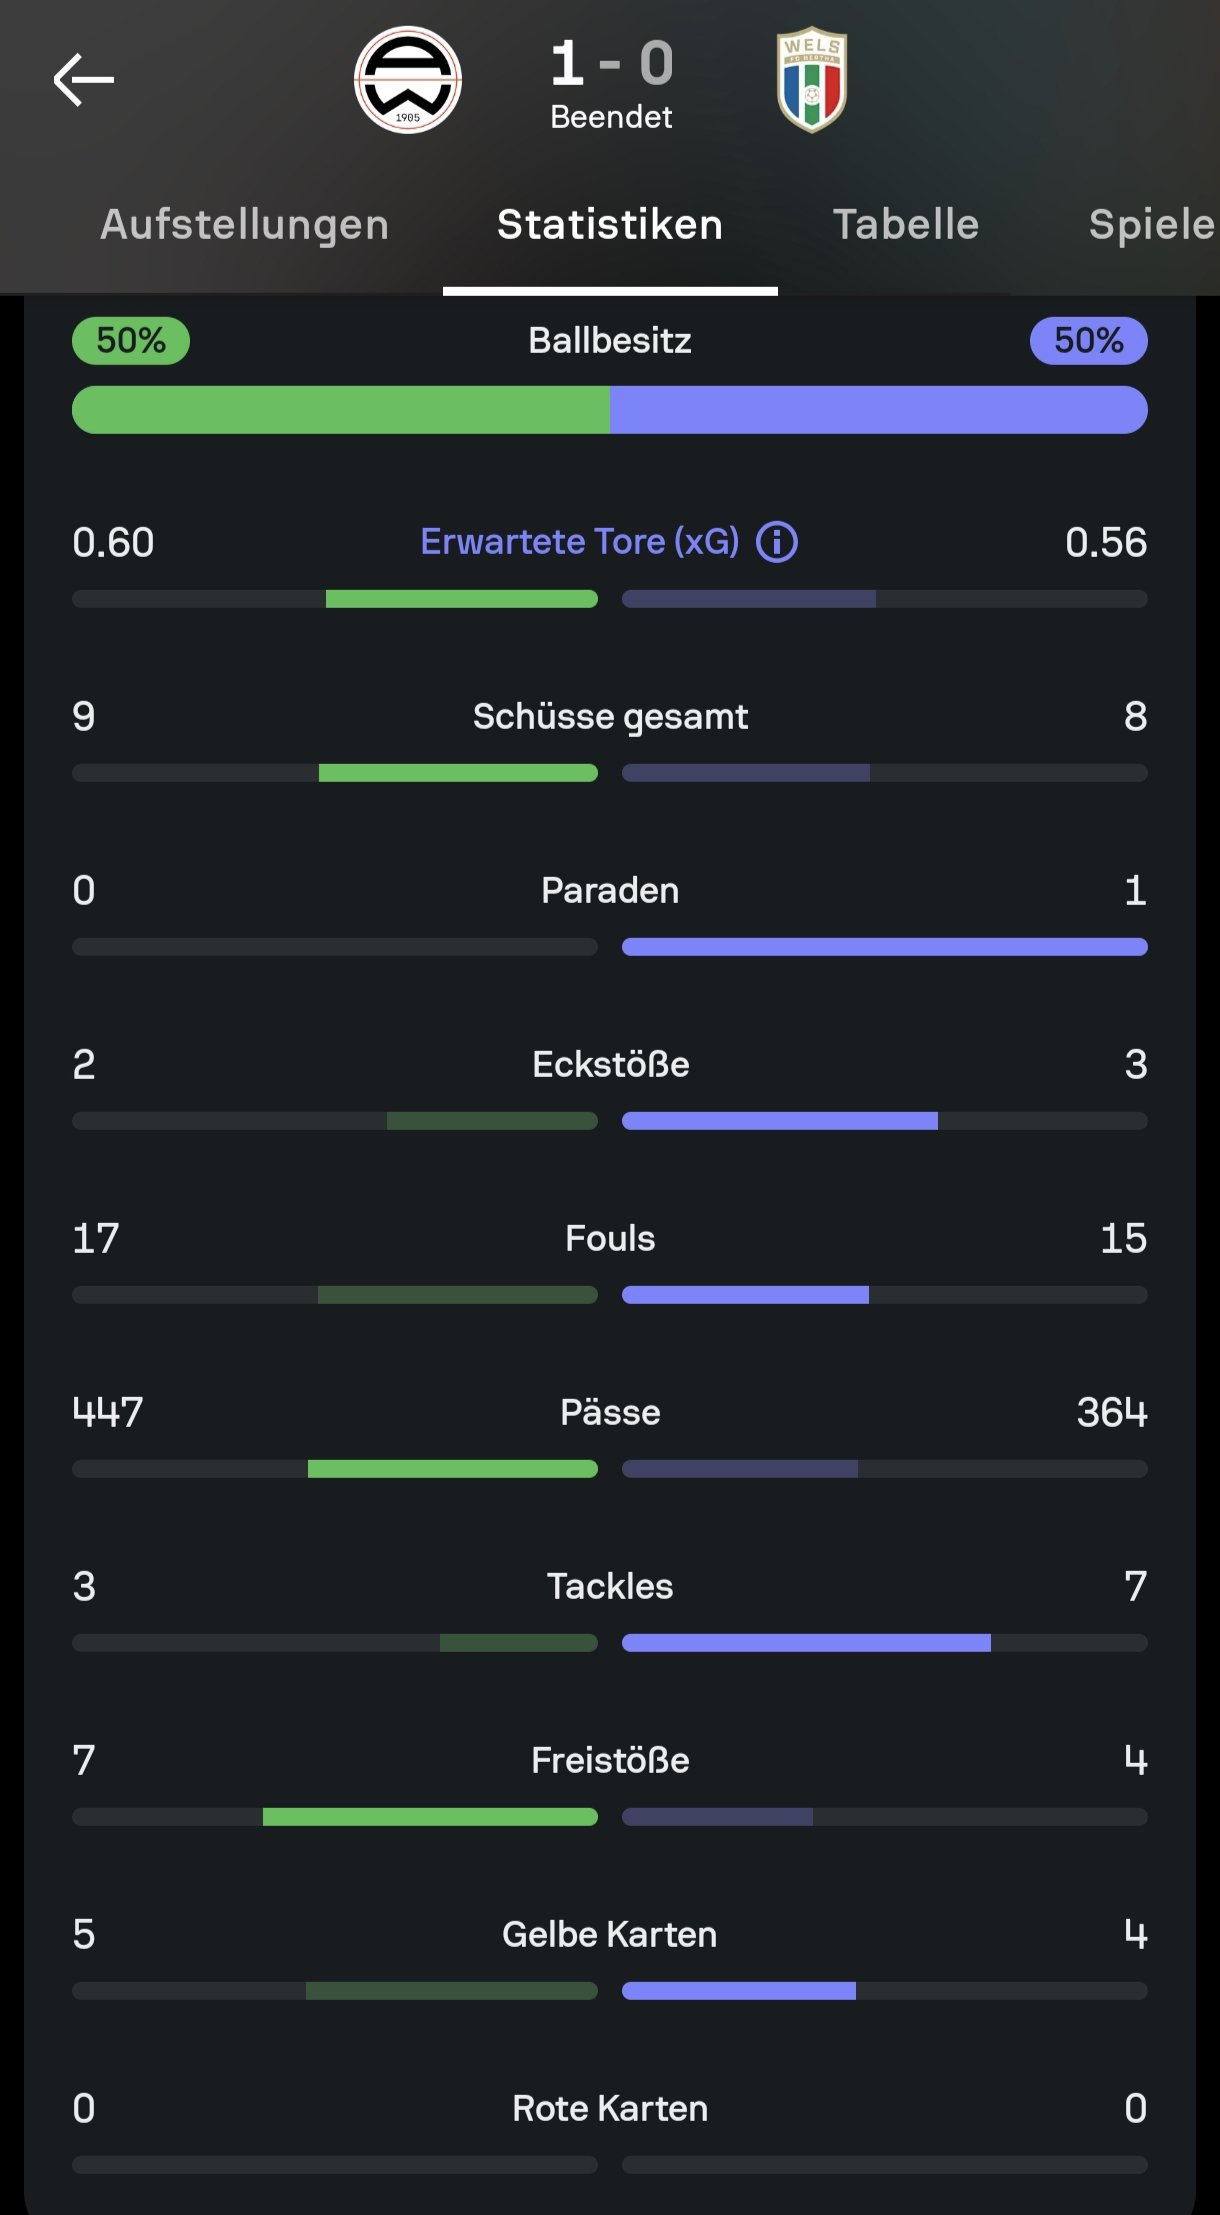The height and width of the screenshot is (2215, 1220).
Task: Click the Schüsse gesamt stat label
Action: pos(610,717)
